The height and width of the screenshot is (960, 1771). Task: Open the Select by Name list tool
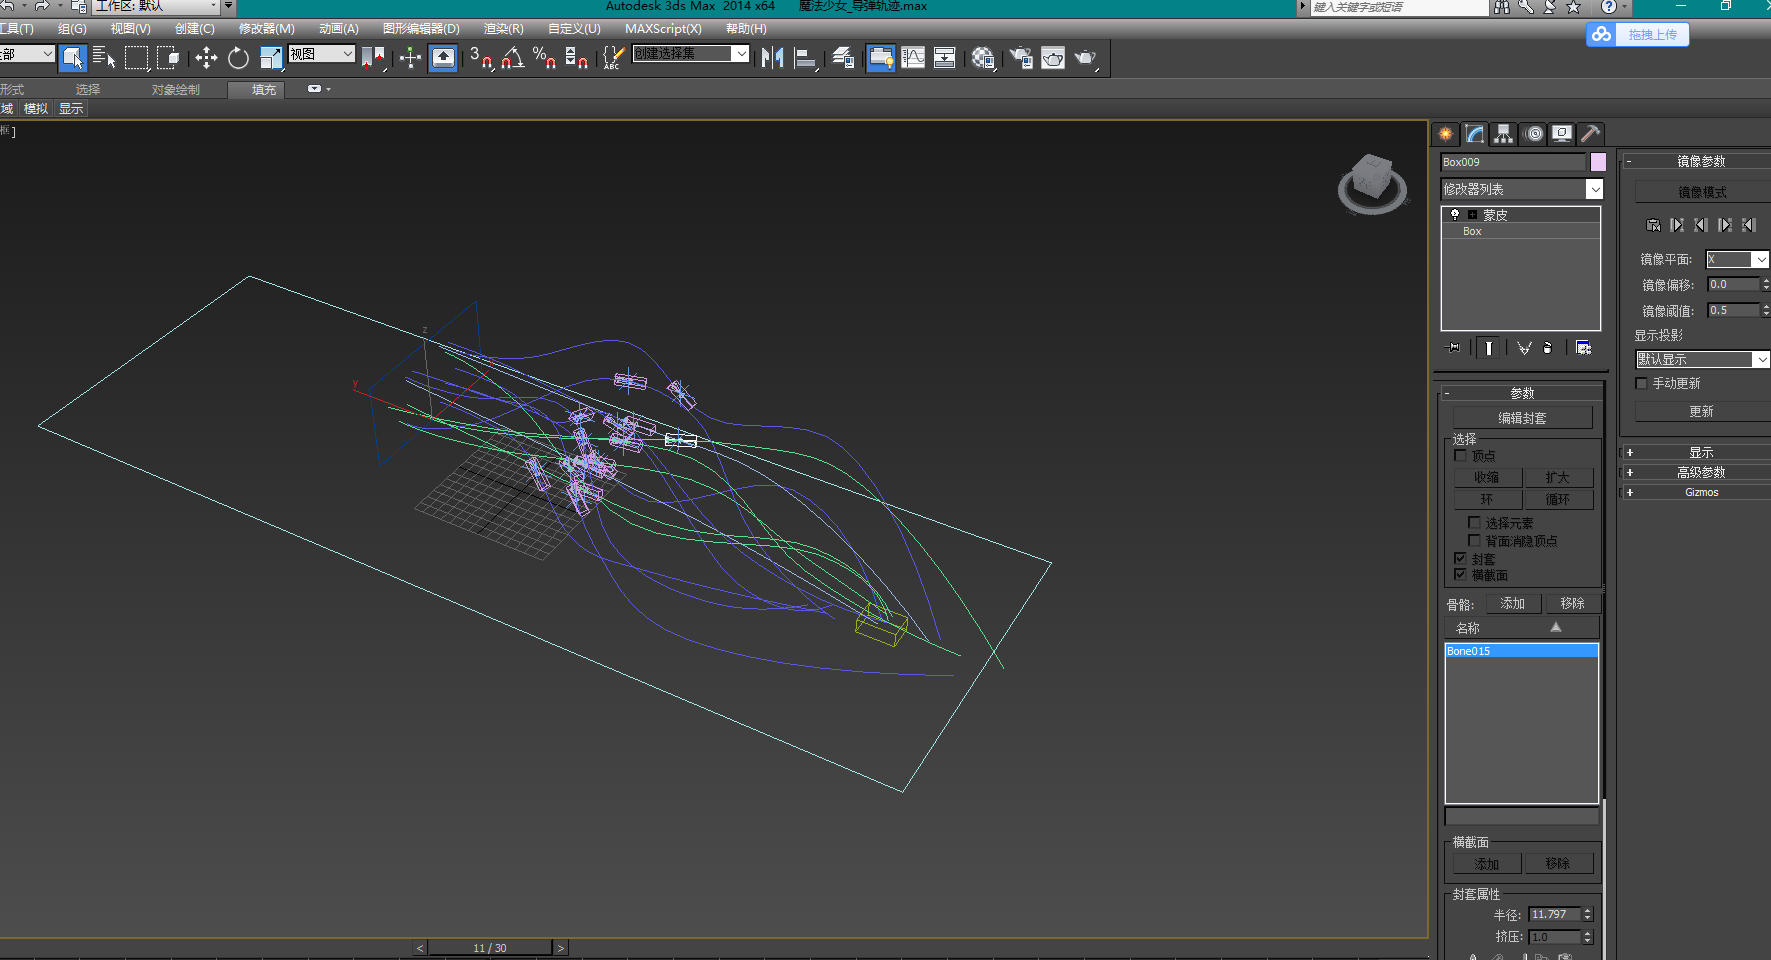[x=104, y=58]
